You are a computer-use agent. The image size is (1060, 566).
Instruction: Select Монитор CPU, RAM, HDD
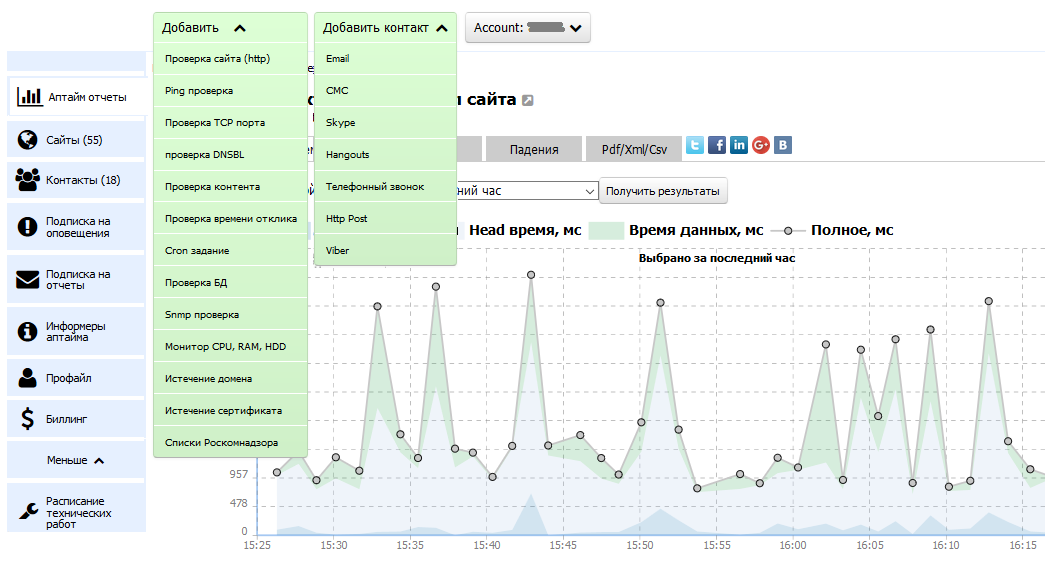(x=231, y=346)
